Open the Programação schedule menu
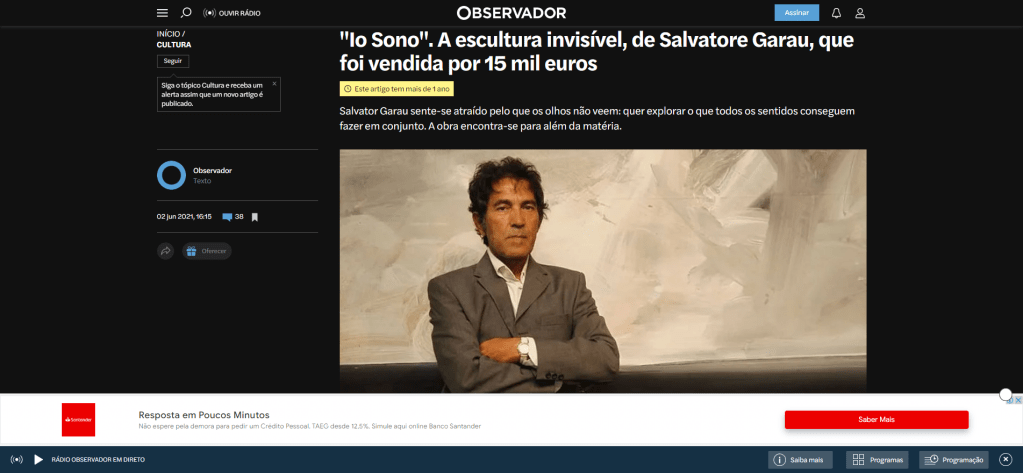 click(954, 460)
